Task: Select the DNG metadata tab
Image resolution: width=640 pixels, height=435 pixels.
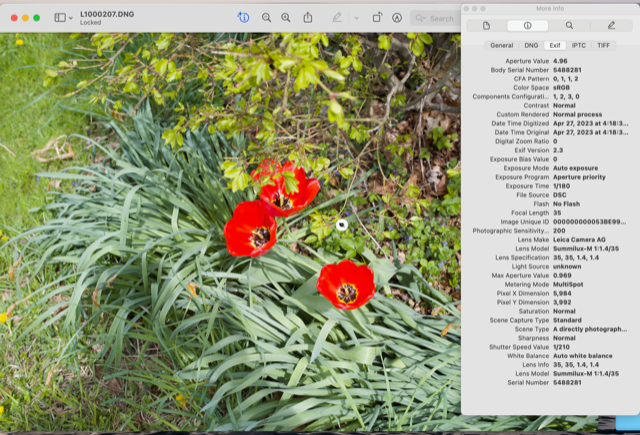Action: (531, 45)
